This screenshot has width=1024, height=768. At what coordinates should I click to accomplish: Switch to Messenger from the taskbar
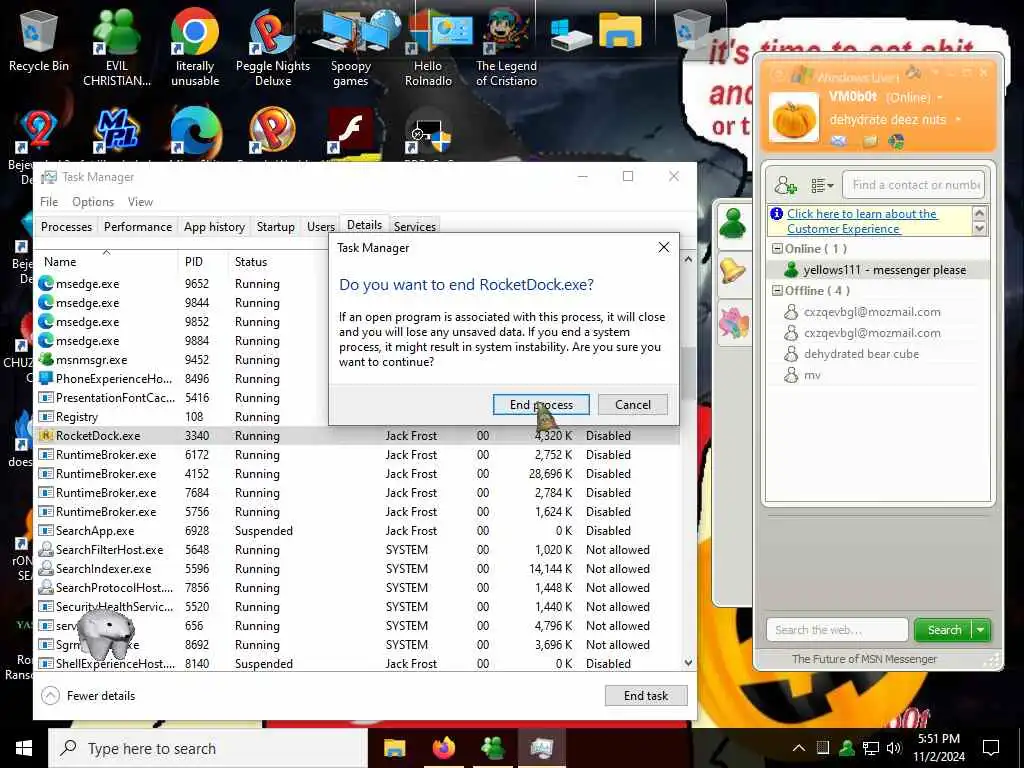click(492, 748)
